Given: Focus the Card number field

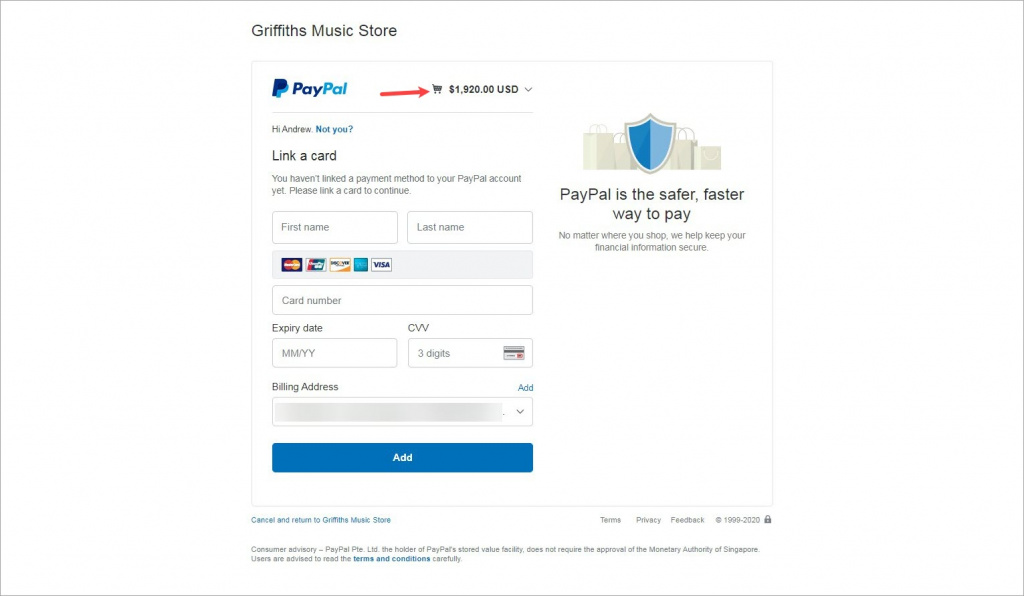Looking at the screenshot, I should click(402, 300).
